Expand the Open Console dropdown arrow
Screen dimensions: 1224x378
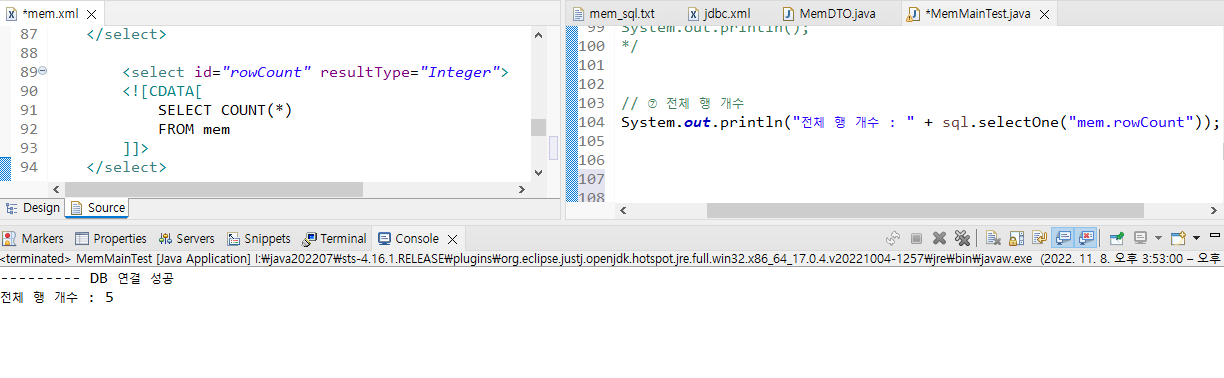pos(1196,238)
